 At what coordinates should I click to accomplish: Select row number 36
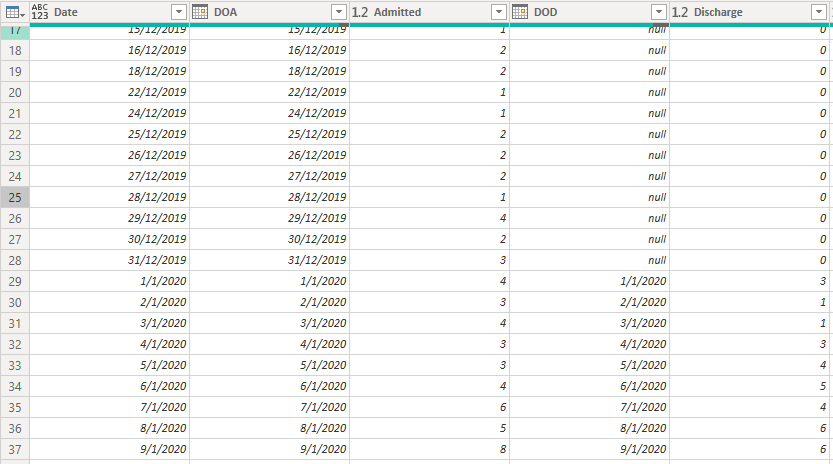pos(15,428)
